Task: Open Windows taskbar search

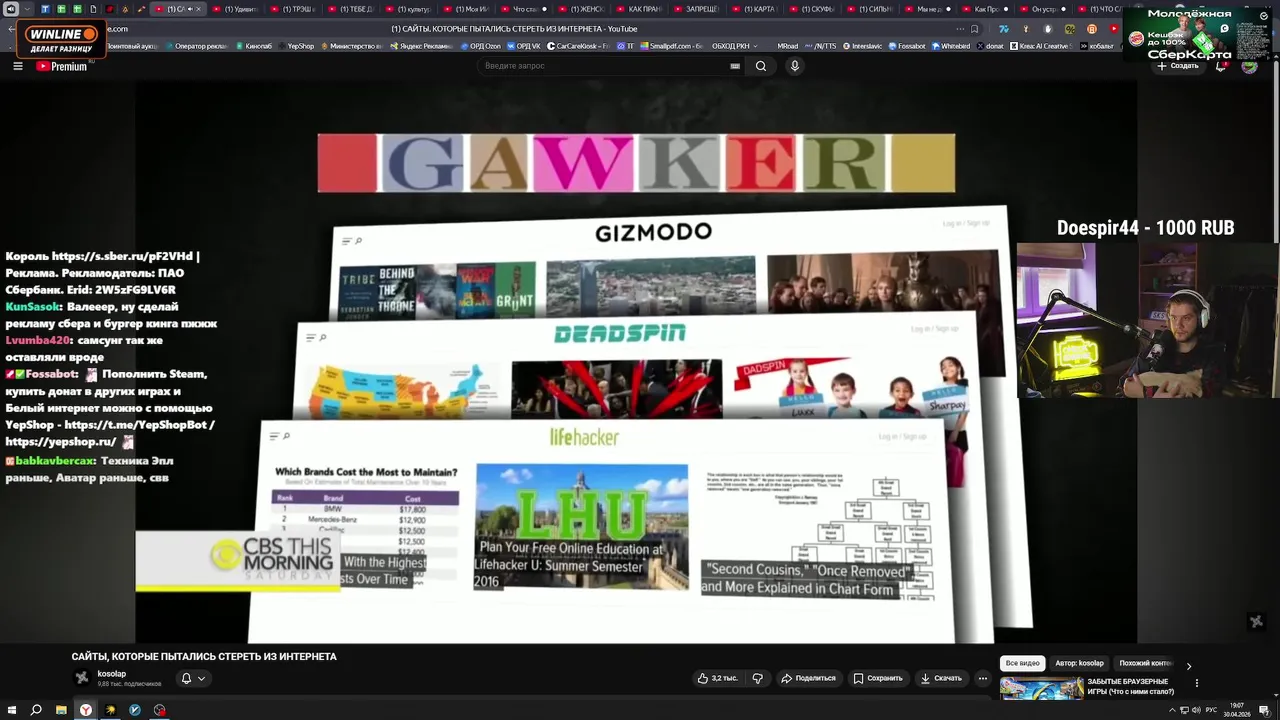Action: 36,710
